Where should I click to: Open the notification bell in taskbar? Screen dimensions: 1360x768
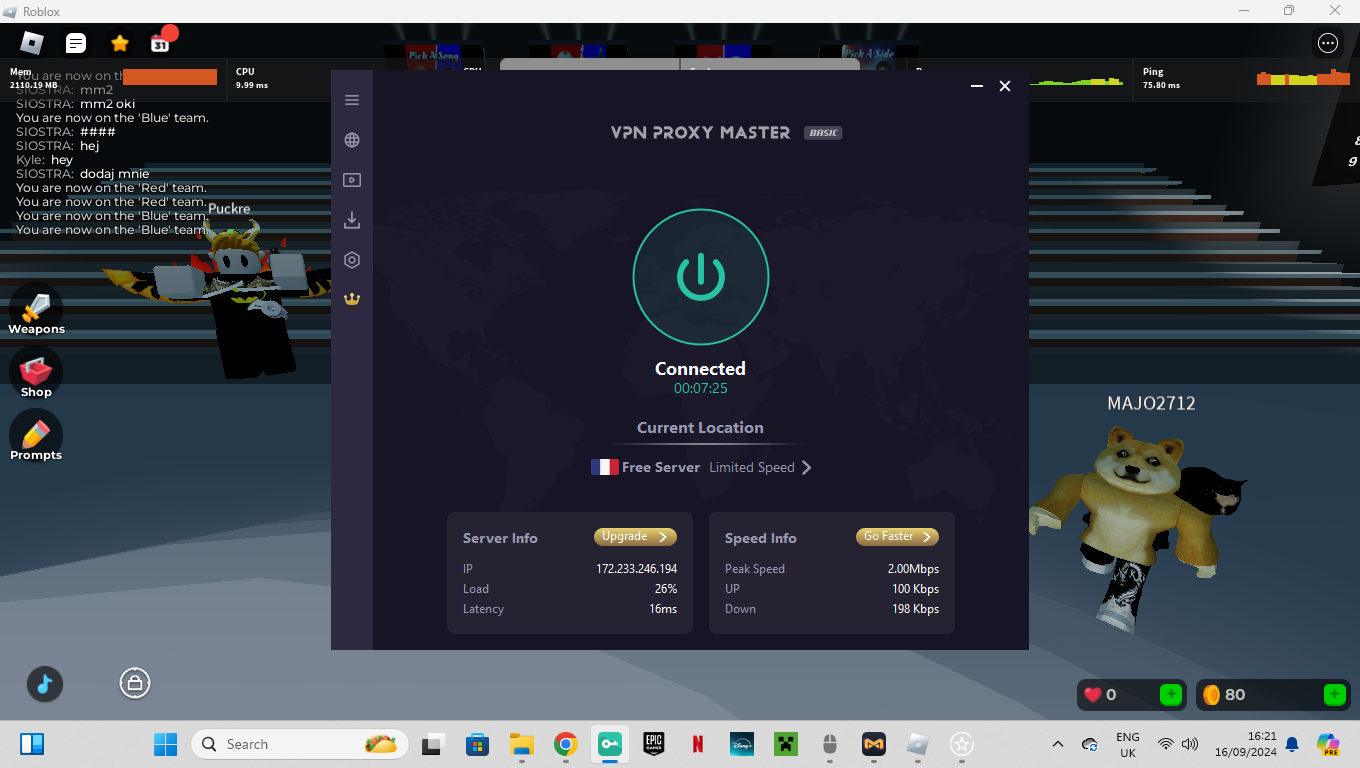(1292, 744)
